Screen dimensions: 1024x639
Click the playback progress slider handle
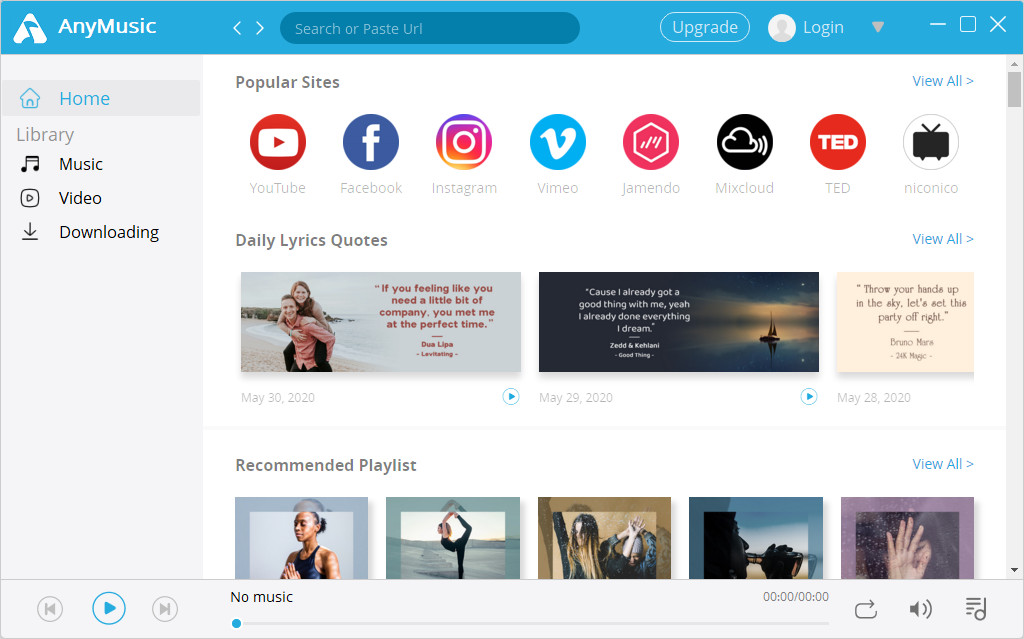236,623
